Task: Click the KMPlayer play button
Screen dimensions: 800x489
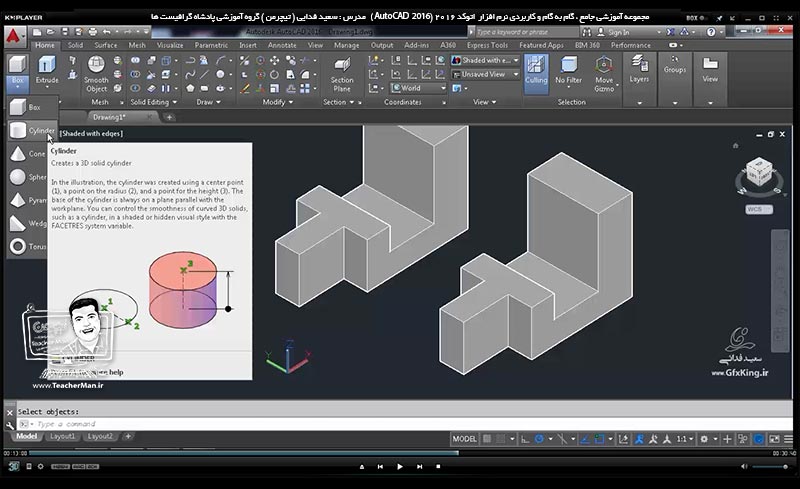Action: tap(399, 467)
